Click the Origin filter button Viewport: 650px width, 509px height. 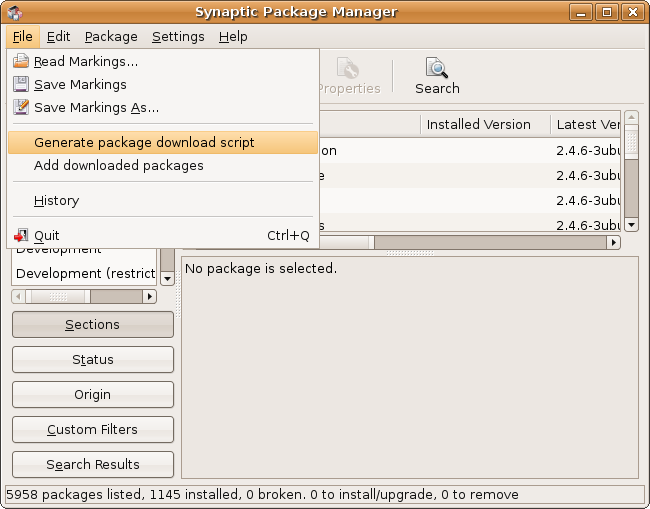point(93,395)
